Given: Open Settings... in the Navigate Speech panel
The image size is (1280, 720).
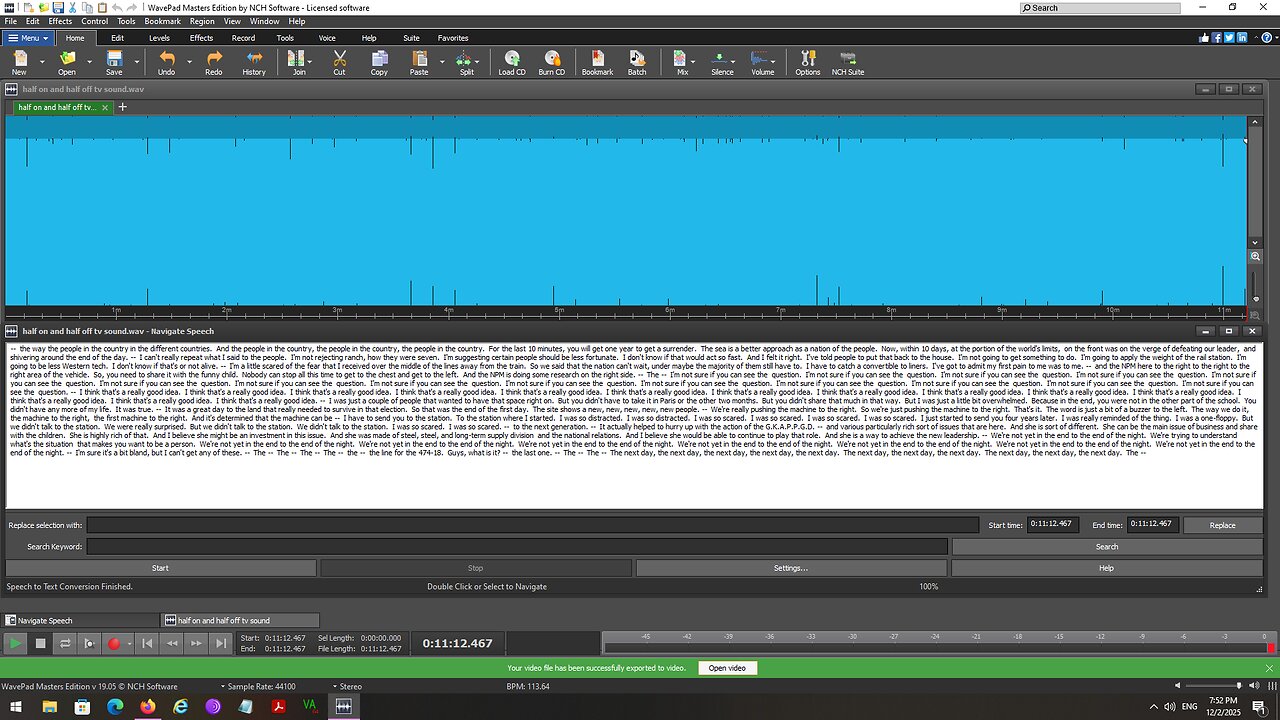Looking at the screenshot, I should tap(791, 568).
